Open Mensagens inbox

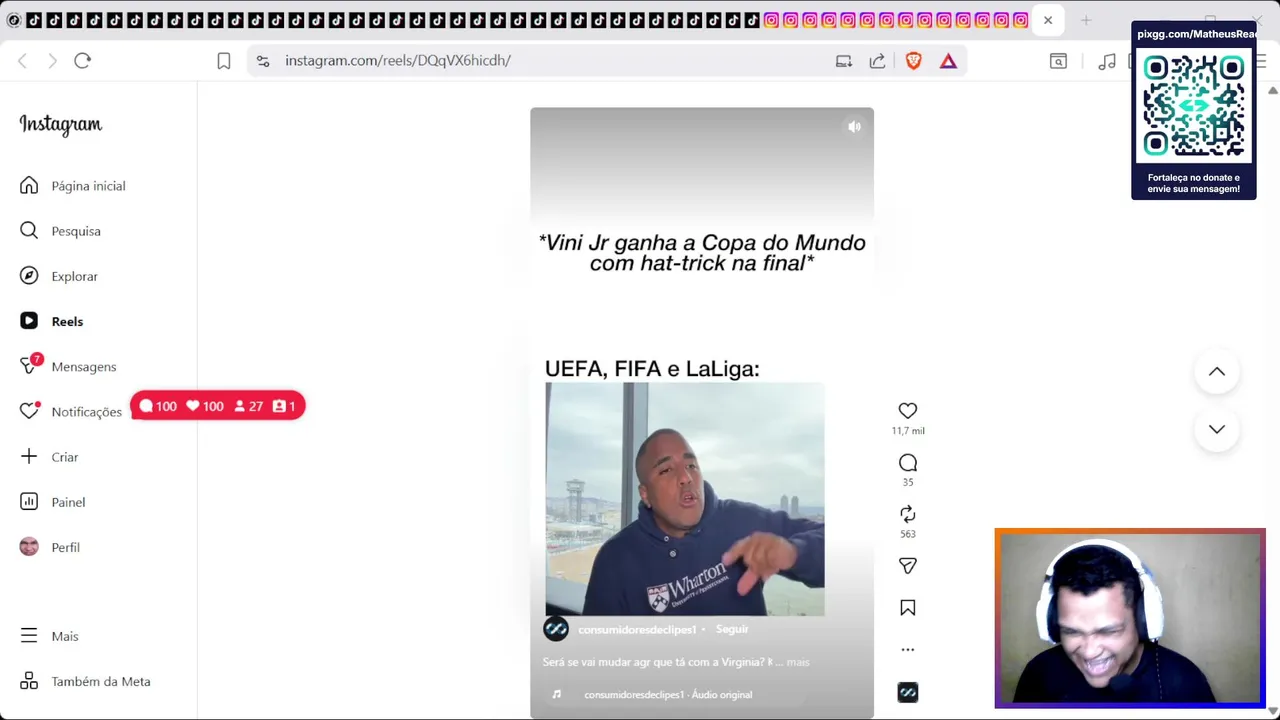tap(68, 366)
